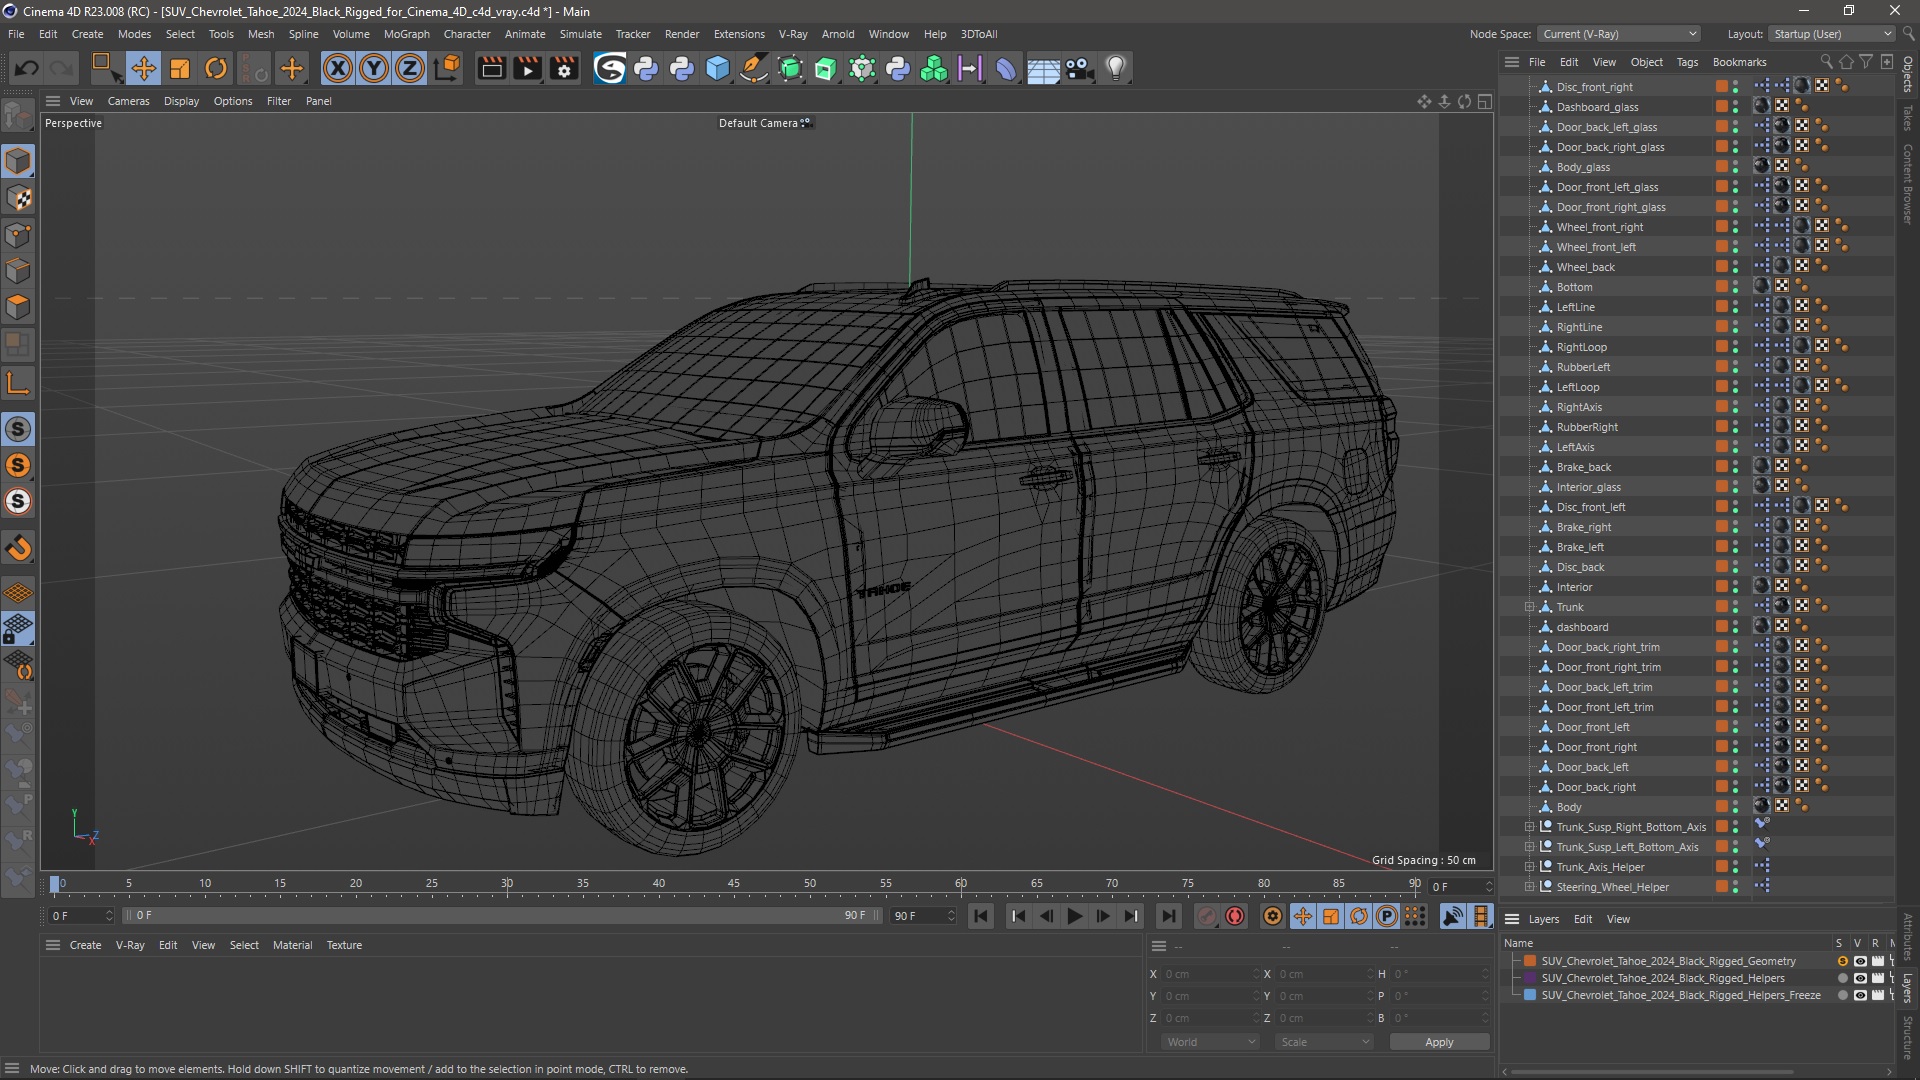Click the Go to Start button
Screen dimensions: 1920x1080
[x=981, y=916]
